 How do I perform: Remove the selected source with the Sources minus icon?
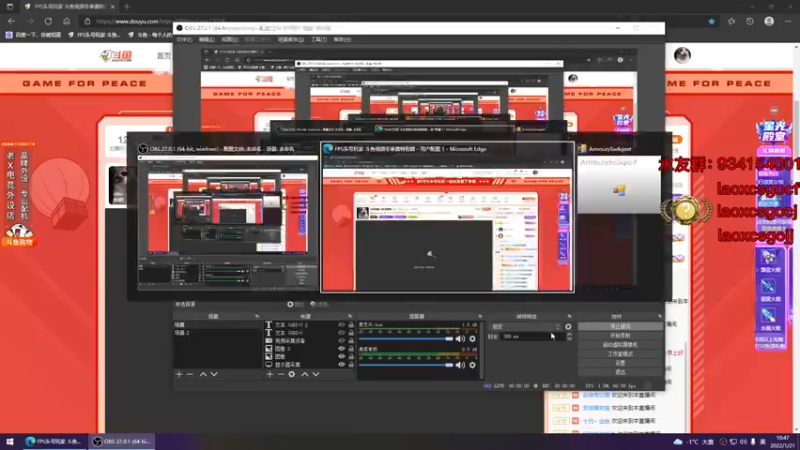[281, 374]
